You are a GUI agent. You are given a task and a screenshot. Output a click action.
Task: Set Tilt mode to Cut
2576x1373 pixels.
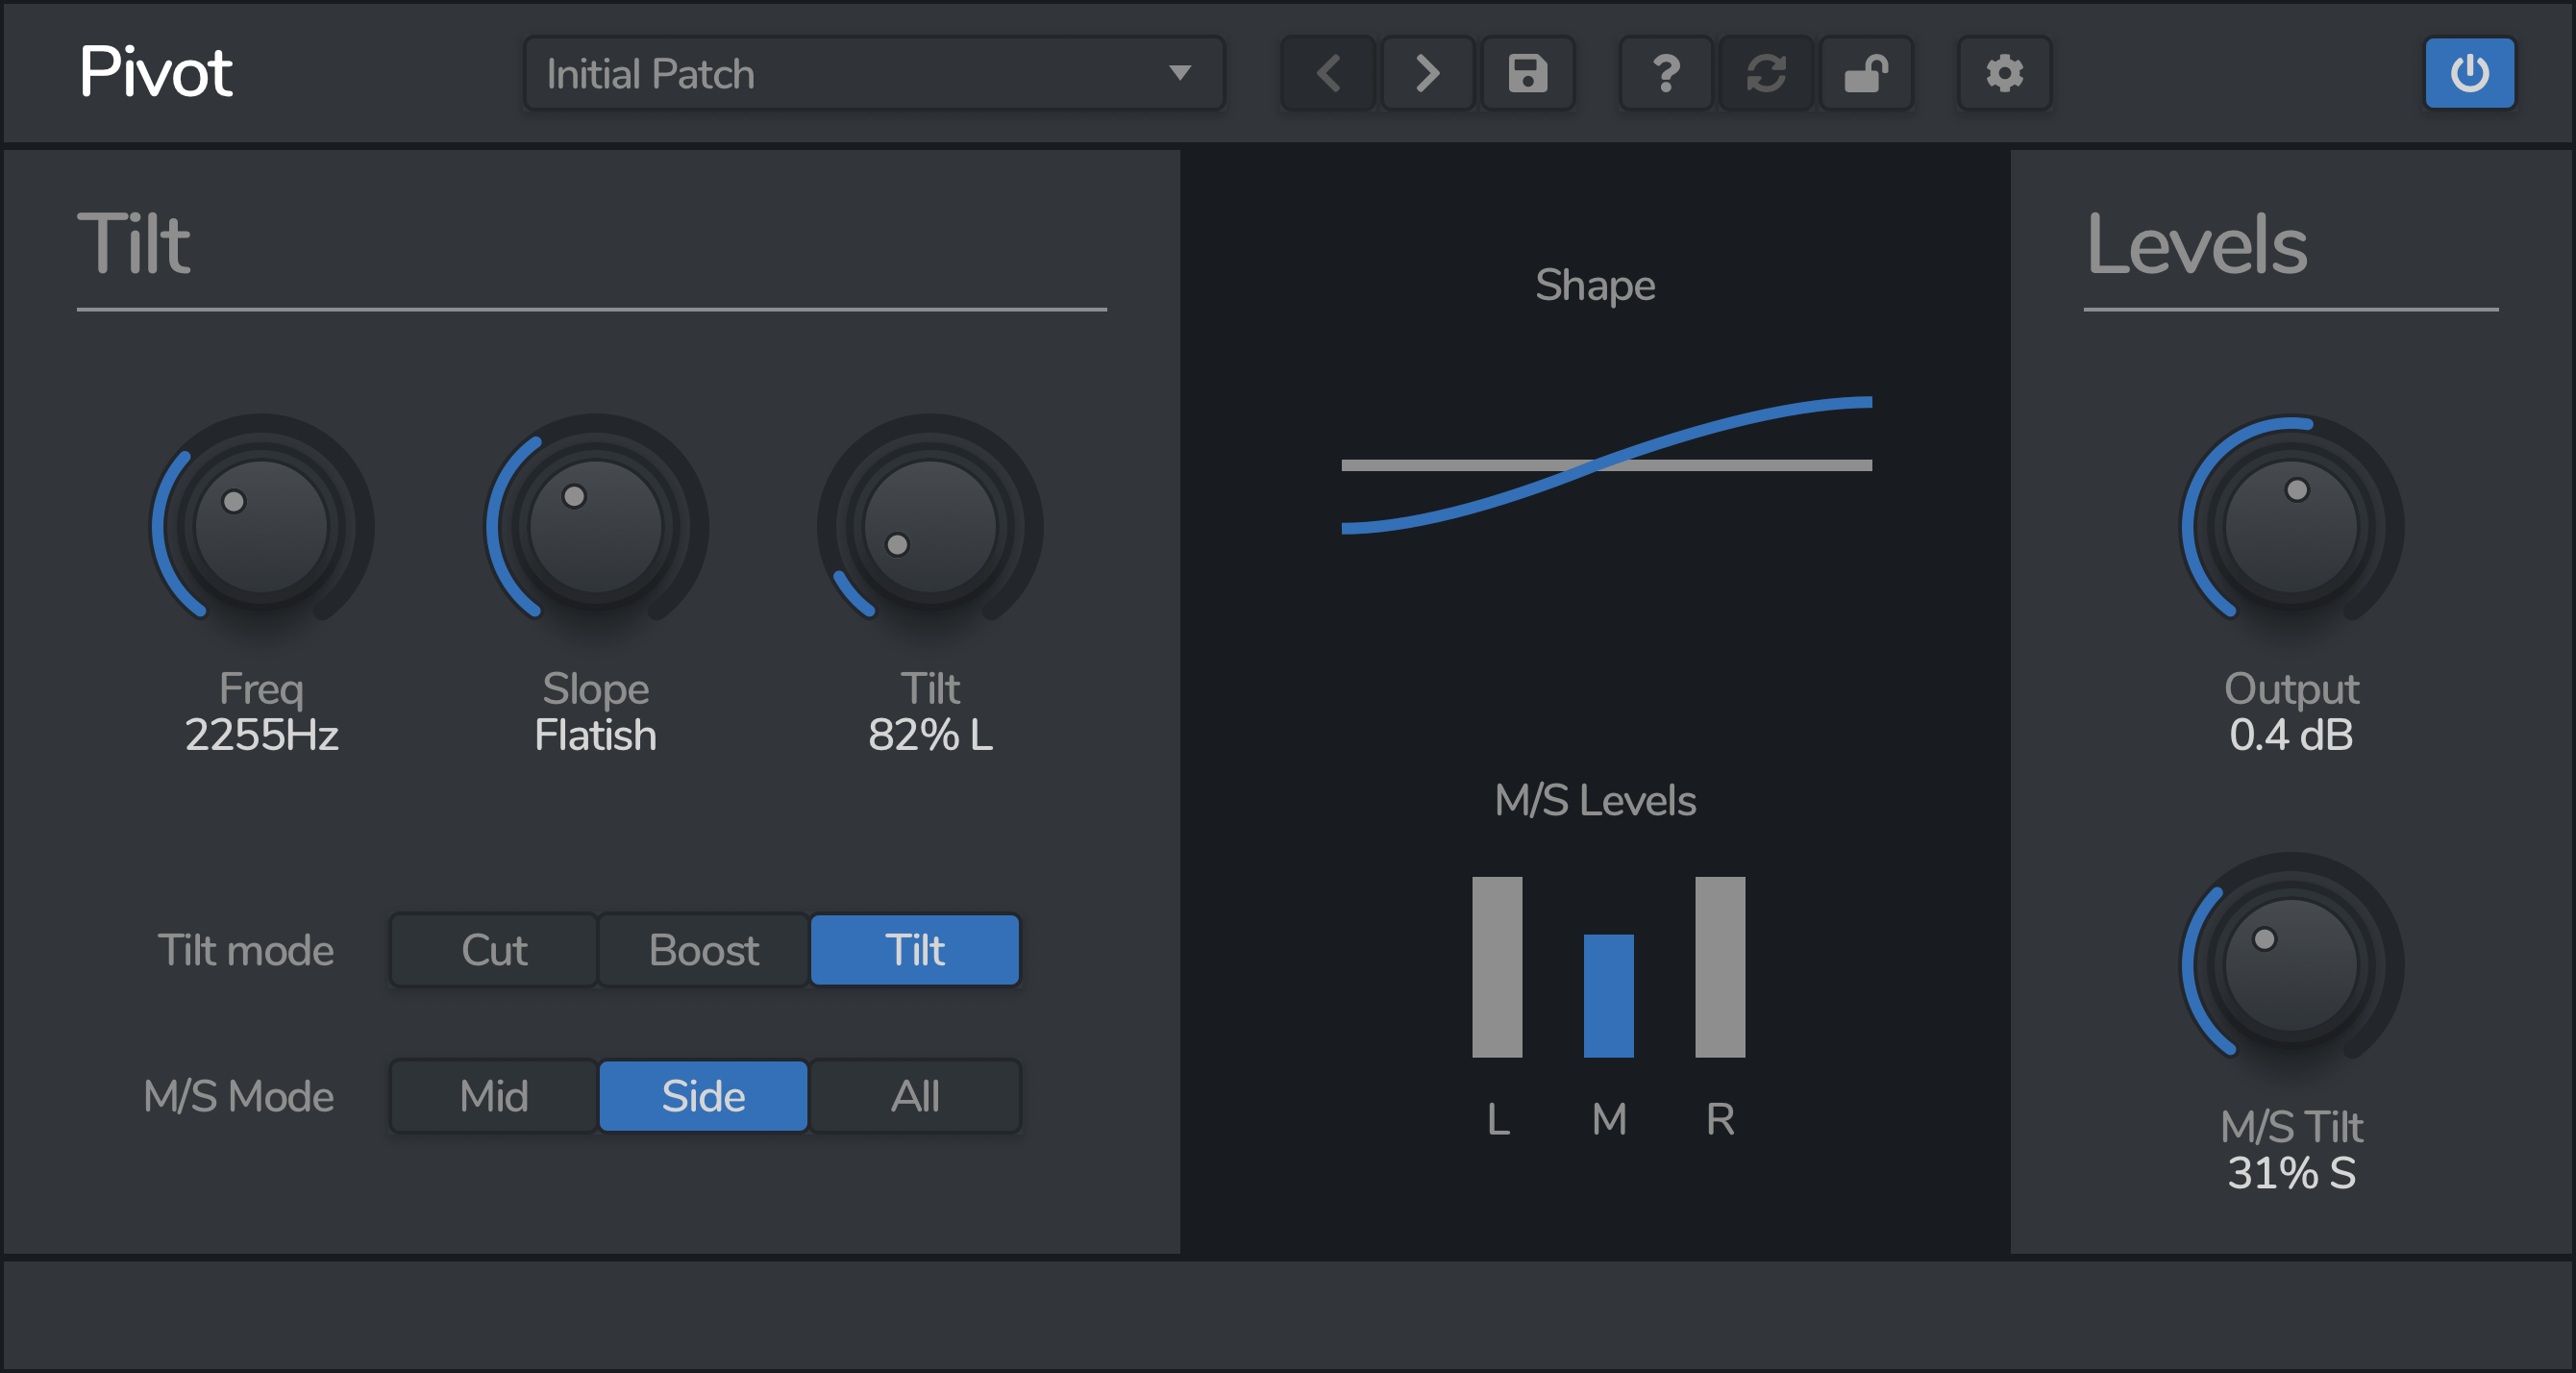click(492, 950)
